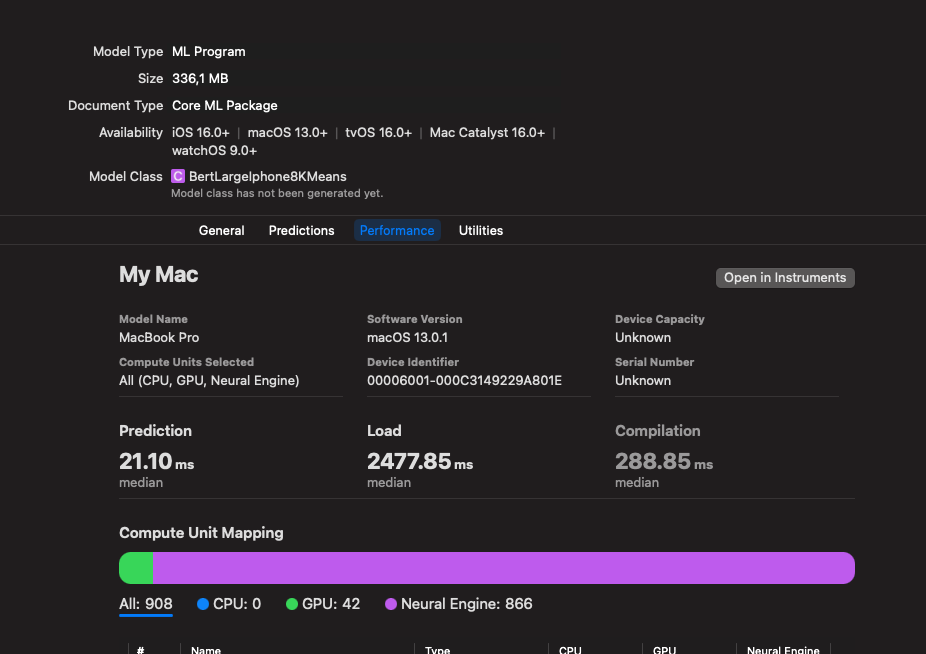Click the blue CPU legend dot
This screenshot has width=926, height=654.
[203, 604]
